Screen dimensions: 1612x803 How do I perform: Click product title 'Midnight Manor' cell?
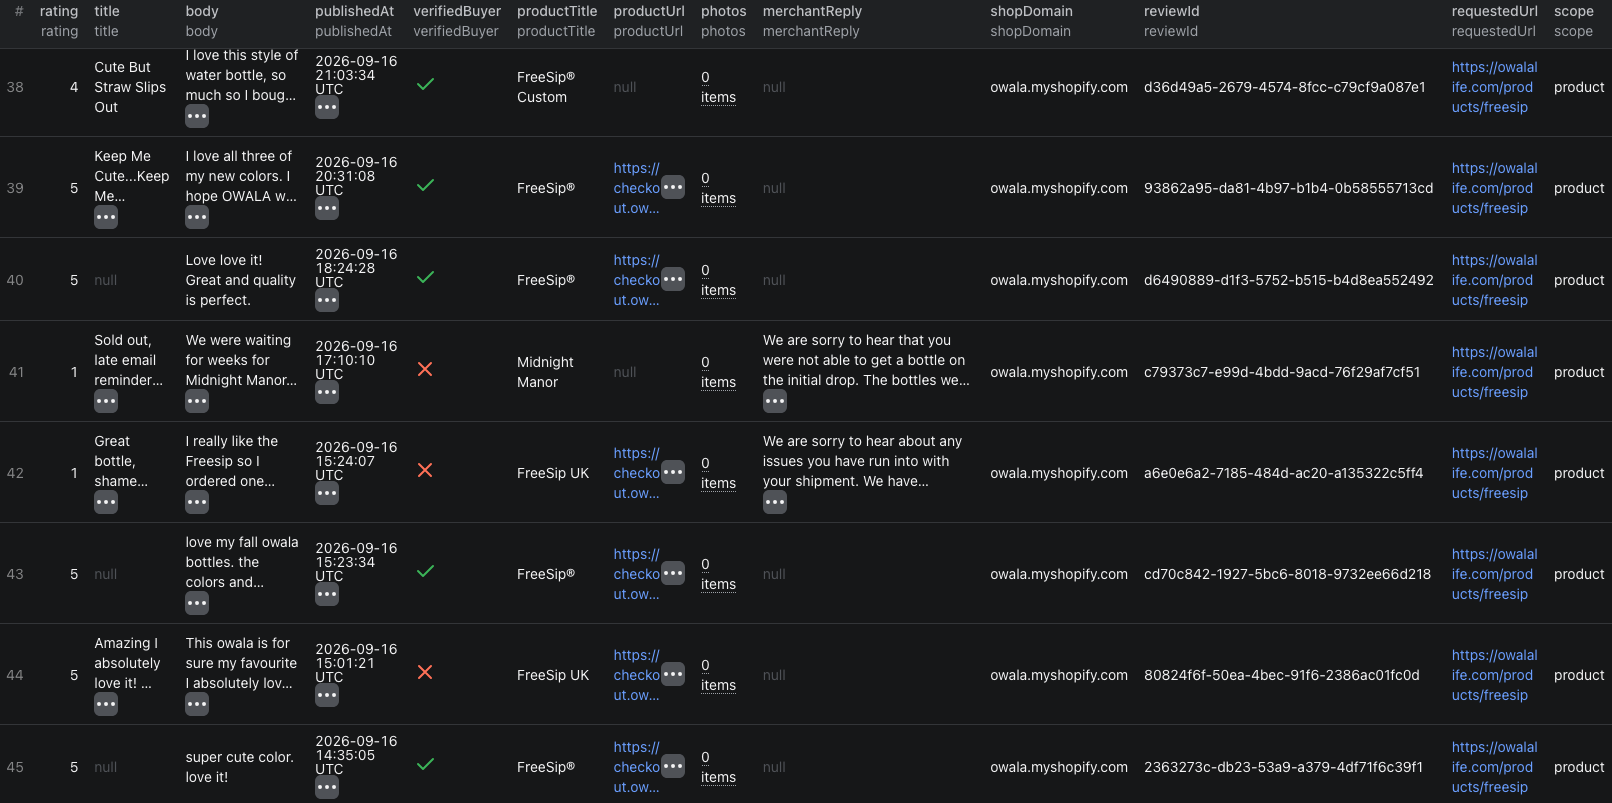coord(545,372)
